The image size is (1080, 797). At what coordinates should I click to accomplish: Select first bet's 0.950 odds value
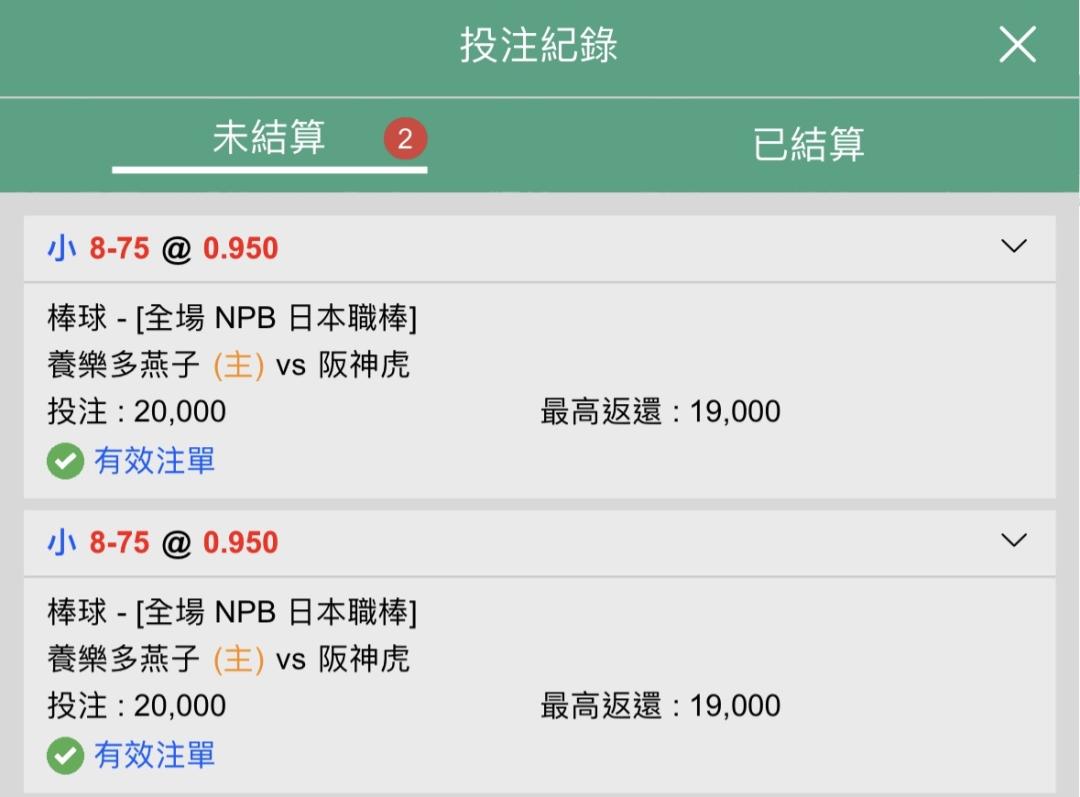click(x=240, y=248)
